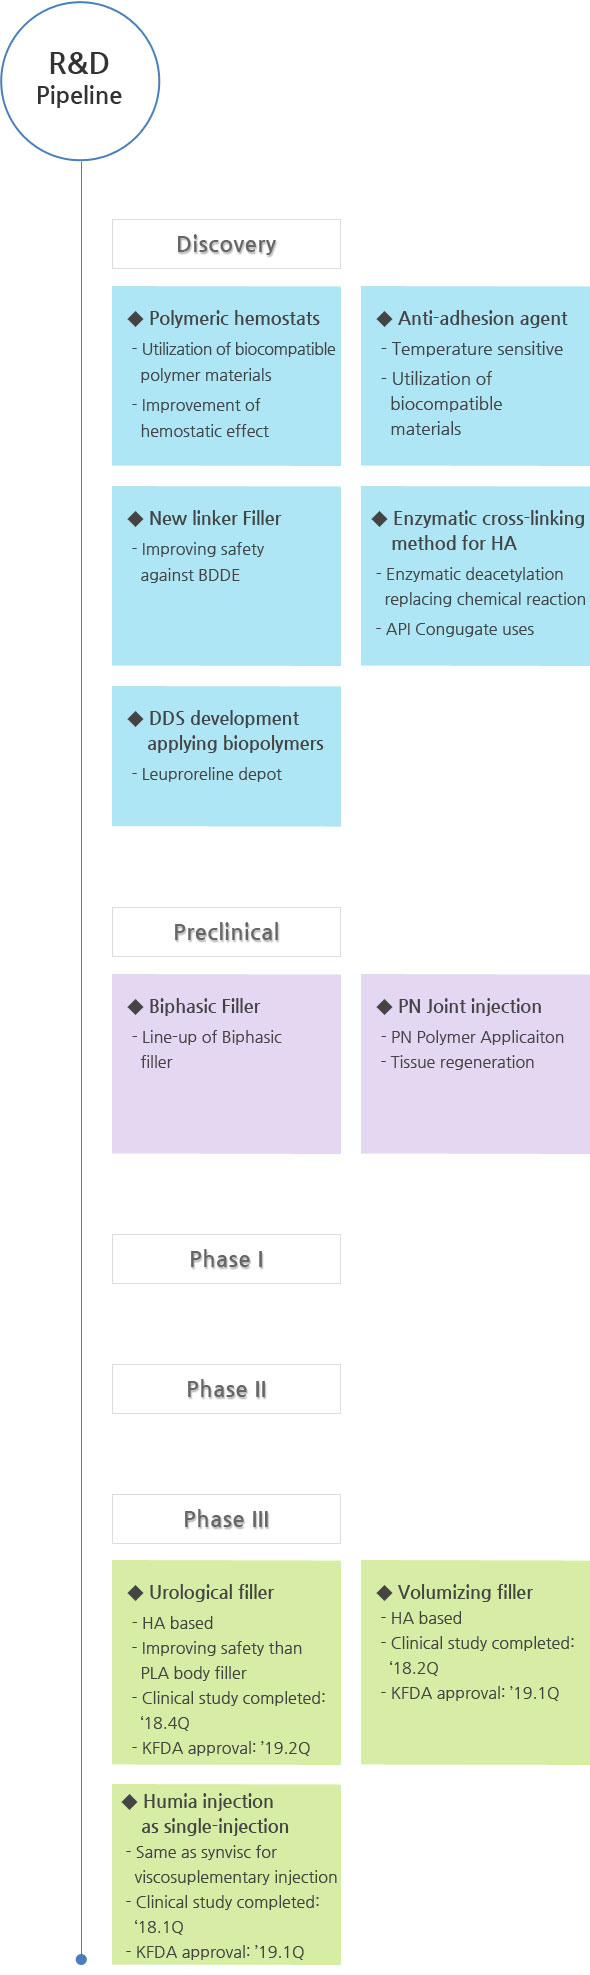Click diamond icon beside DDS development
This screenshot has width=590, height=1975.
[x=135, y=719]
